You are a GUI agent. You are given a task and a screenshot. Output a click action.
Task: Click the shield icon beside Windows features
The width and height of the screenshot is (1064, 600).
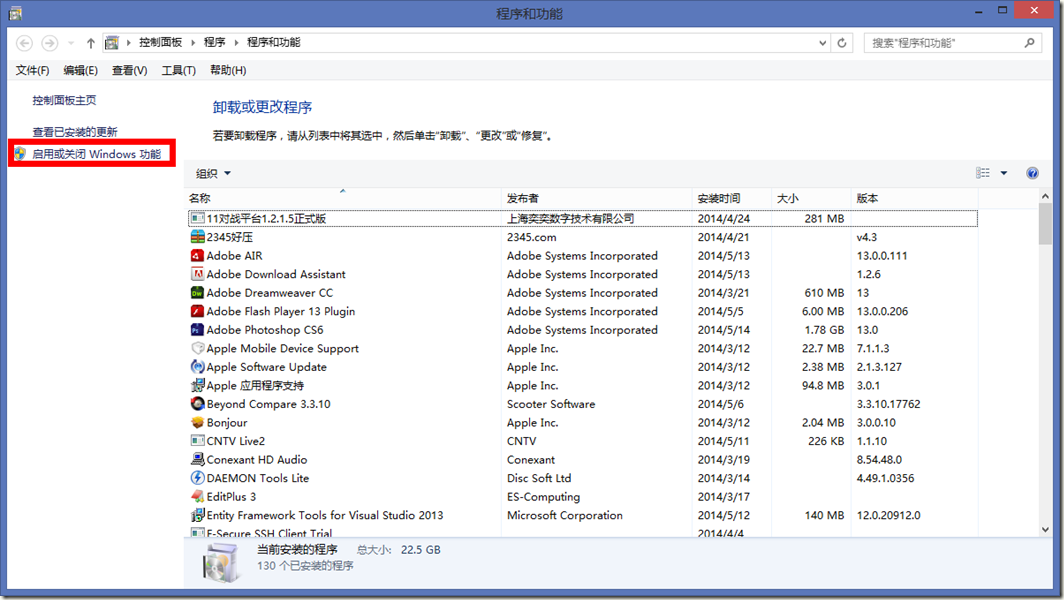(20, 154)
